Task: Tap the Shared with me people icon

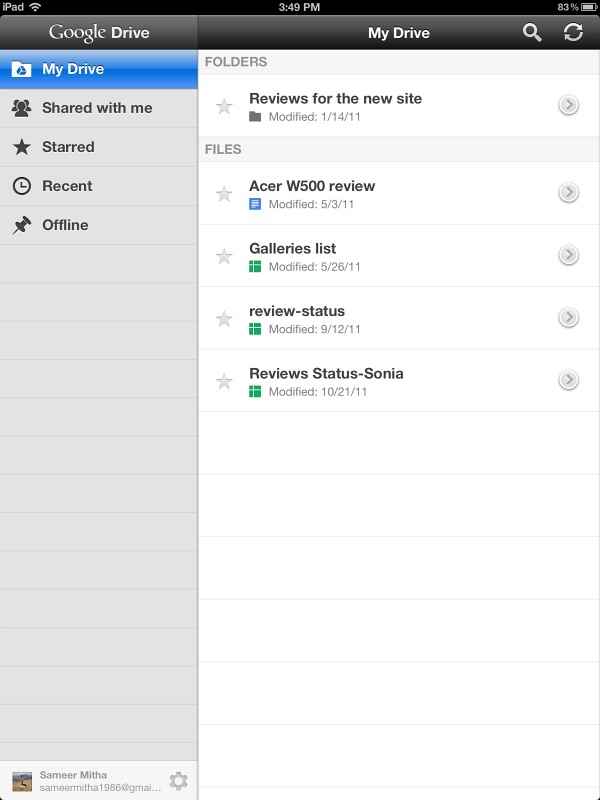Action: [21, 108]
